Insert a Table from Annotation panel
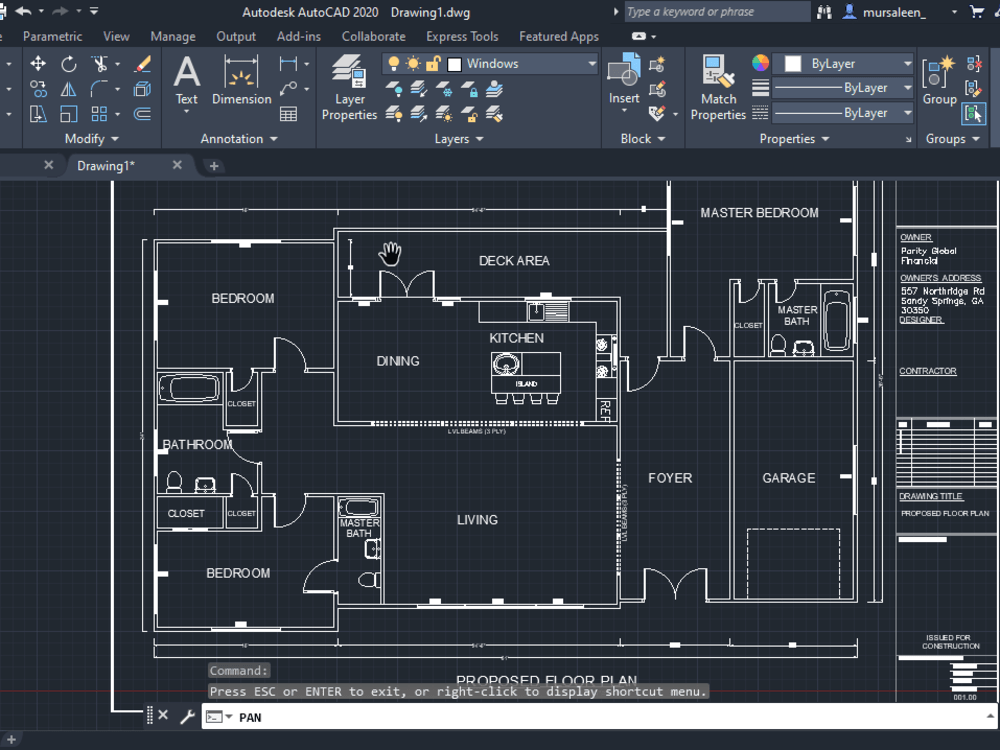 tap(288, 114)
